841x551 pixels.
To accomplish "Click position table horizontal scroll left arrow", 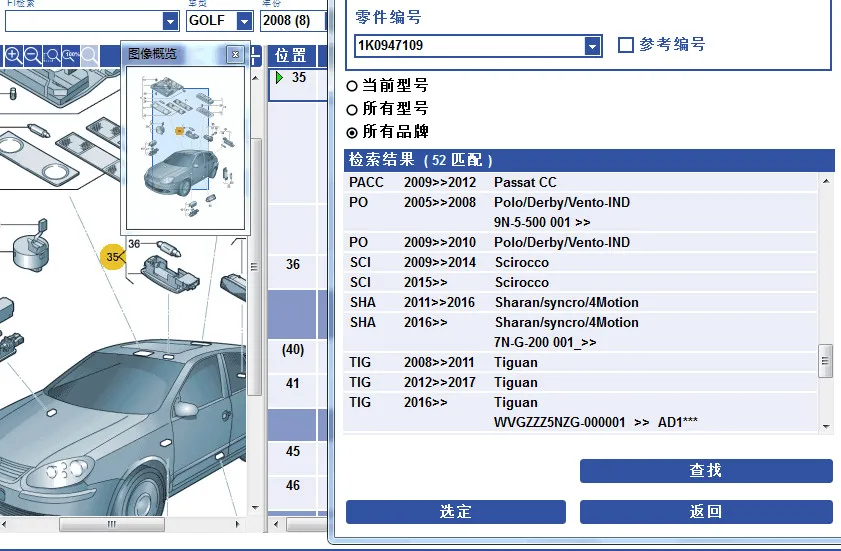I will [x=276, y=524].
